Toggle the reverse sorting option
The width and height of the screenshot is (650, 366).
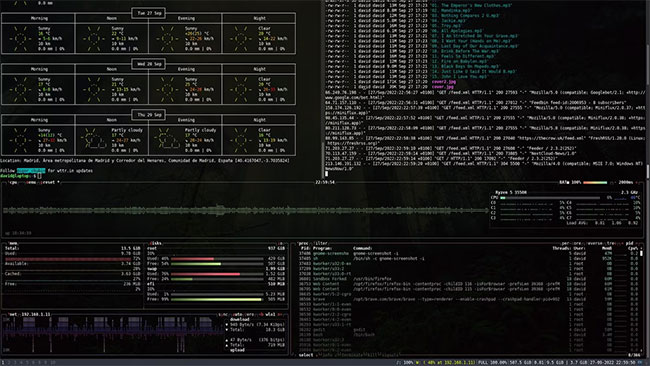[594, 243]
